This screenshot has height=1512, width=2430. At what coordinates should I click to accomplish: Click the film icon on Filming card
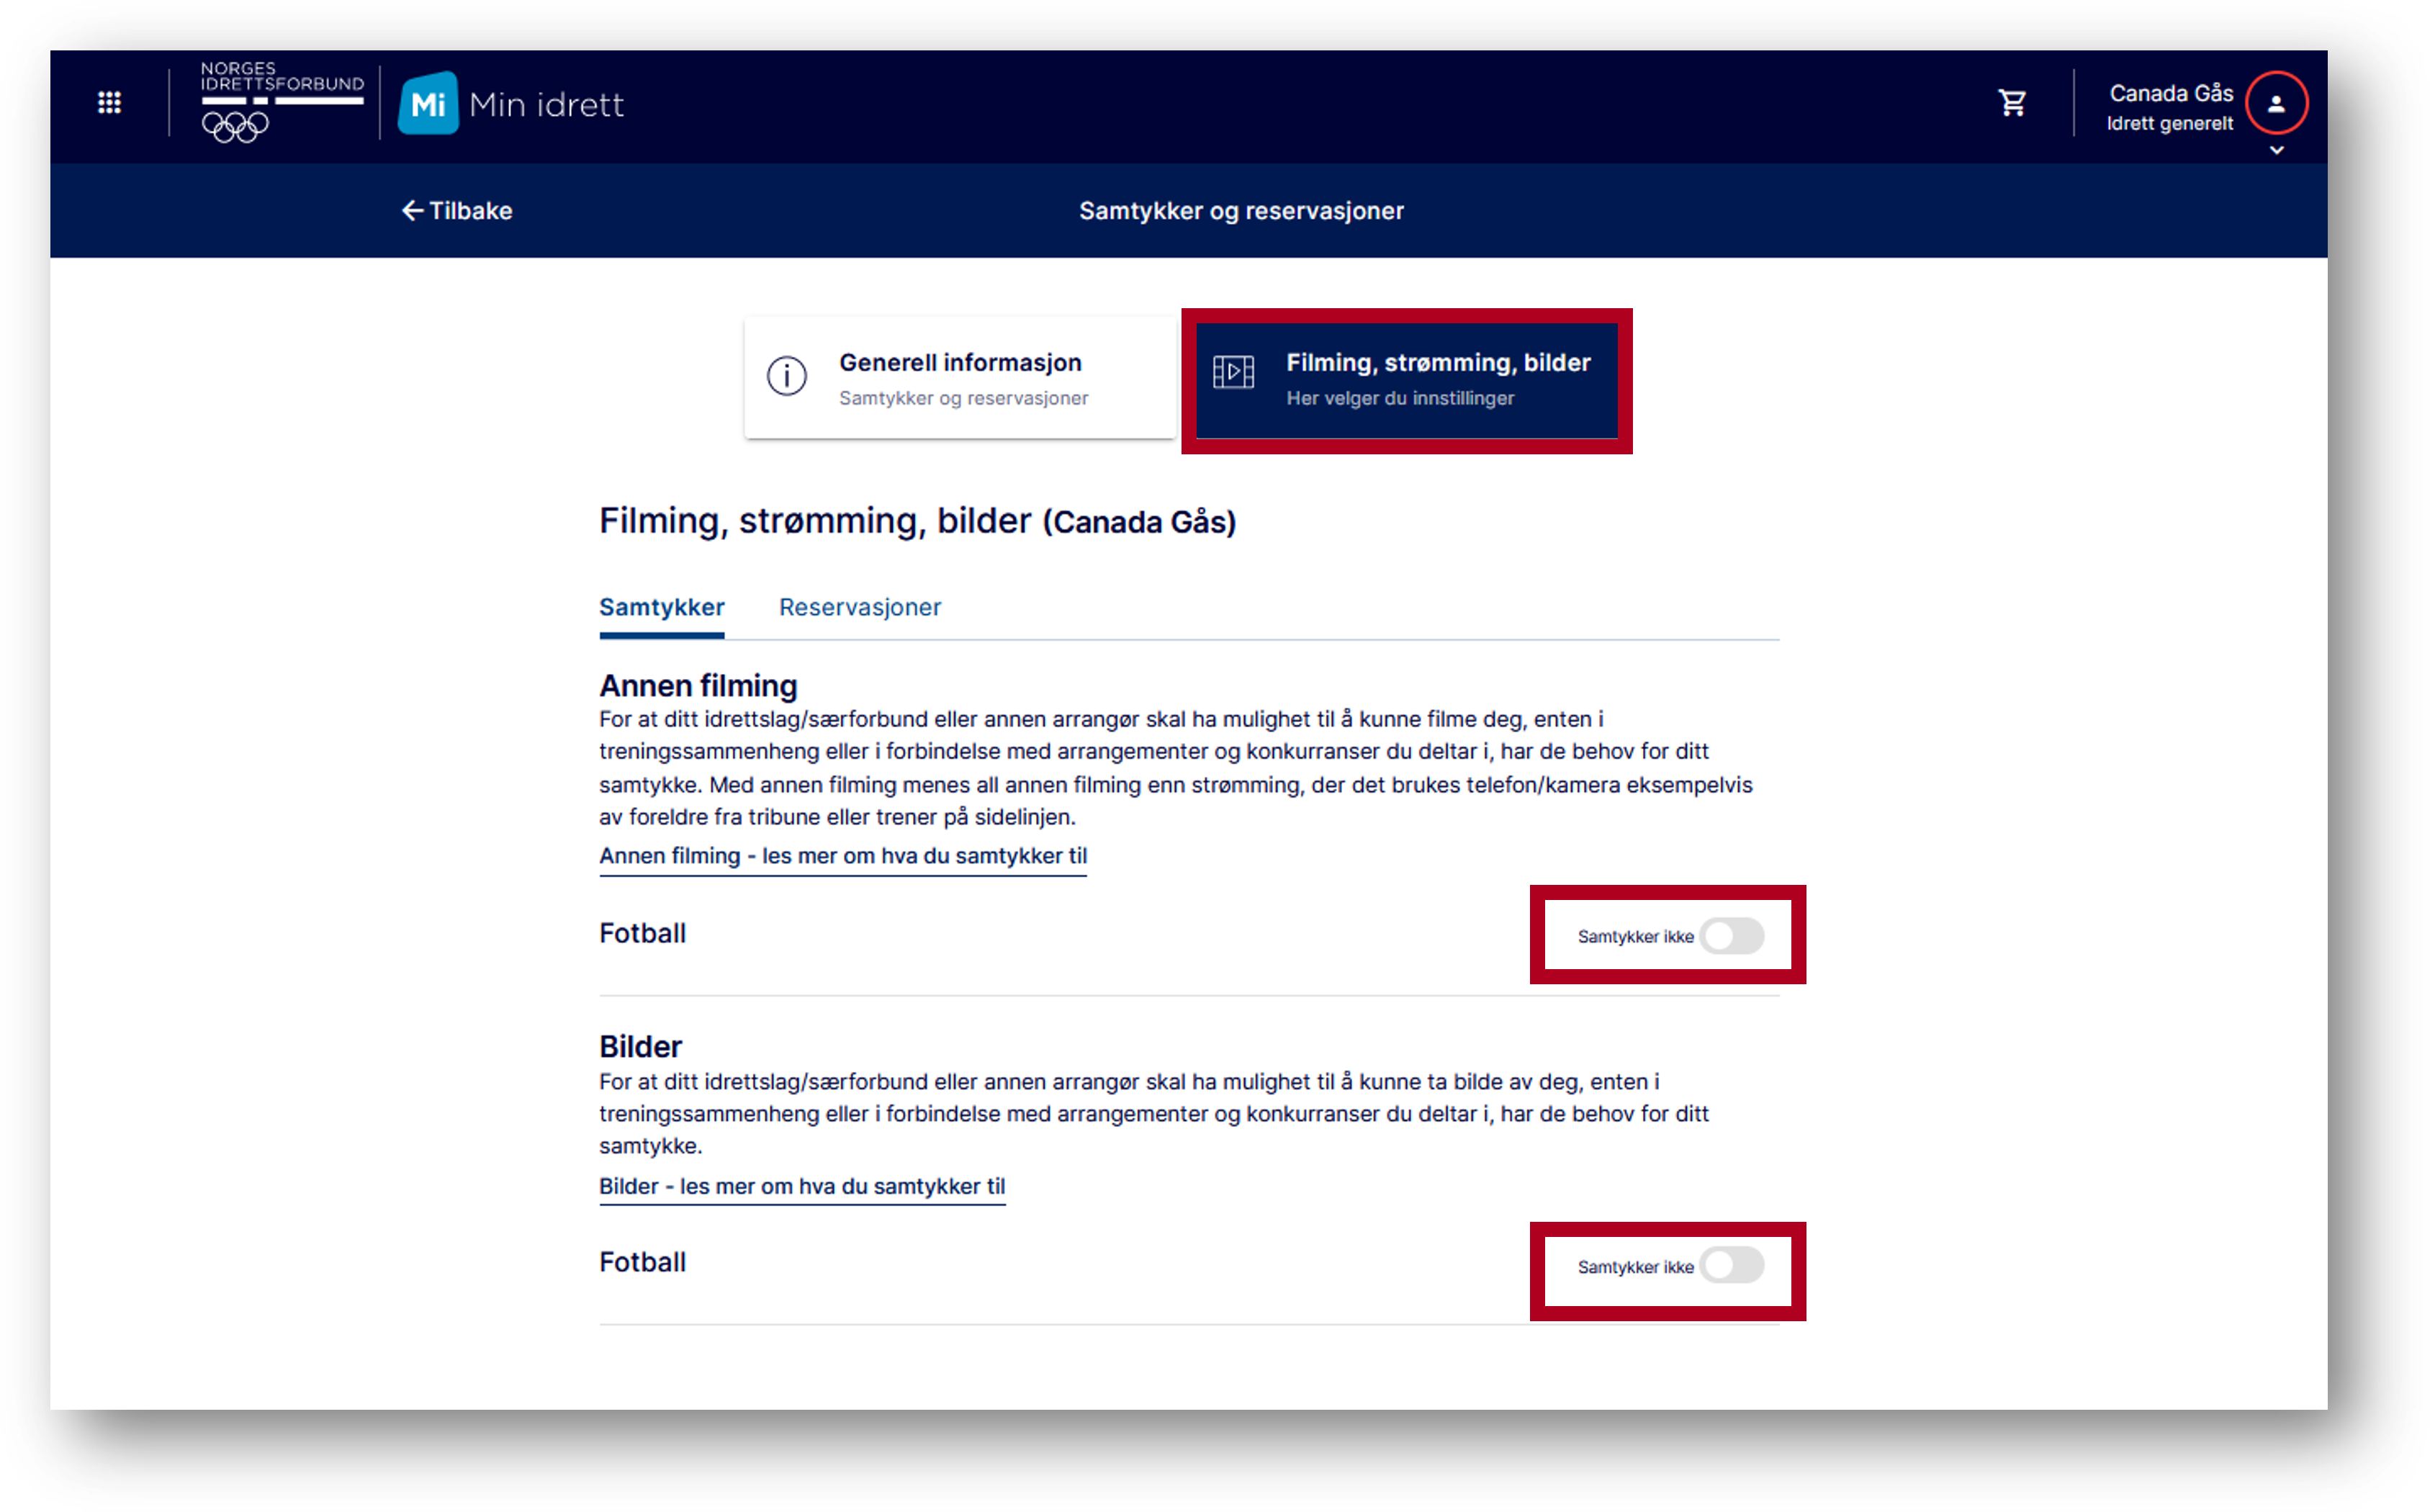(1233, 372)
